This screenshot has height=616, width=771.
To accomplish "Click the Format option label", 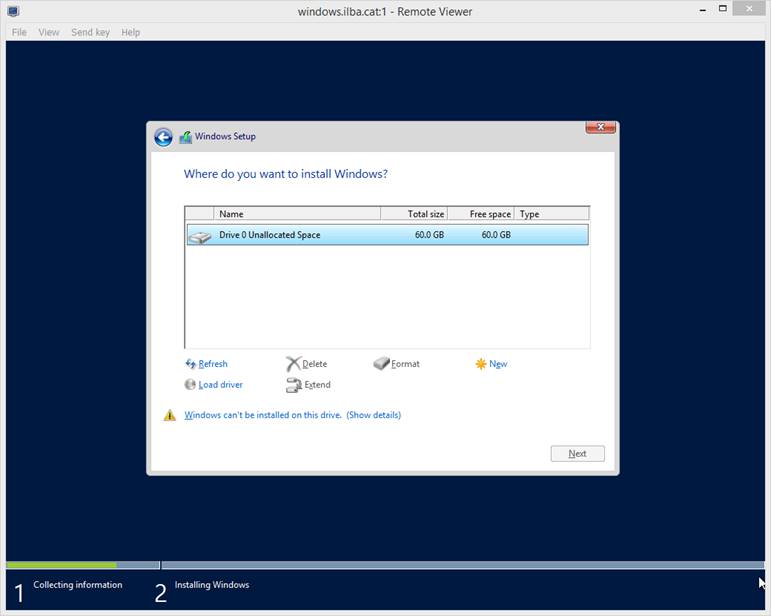I will point(405,364).
